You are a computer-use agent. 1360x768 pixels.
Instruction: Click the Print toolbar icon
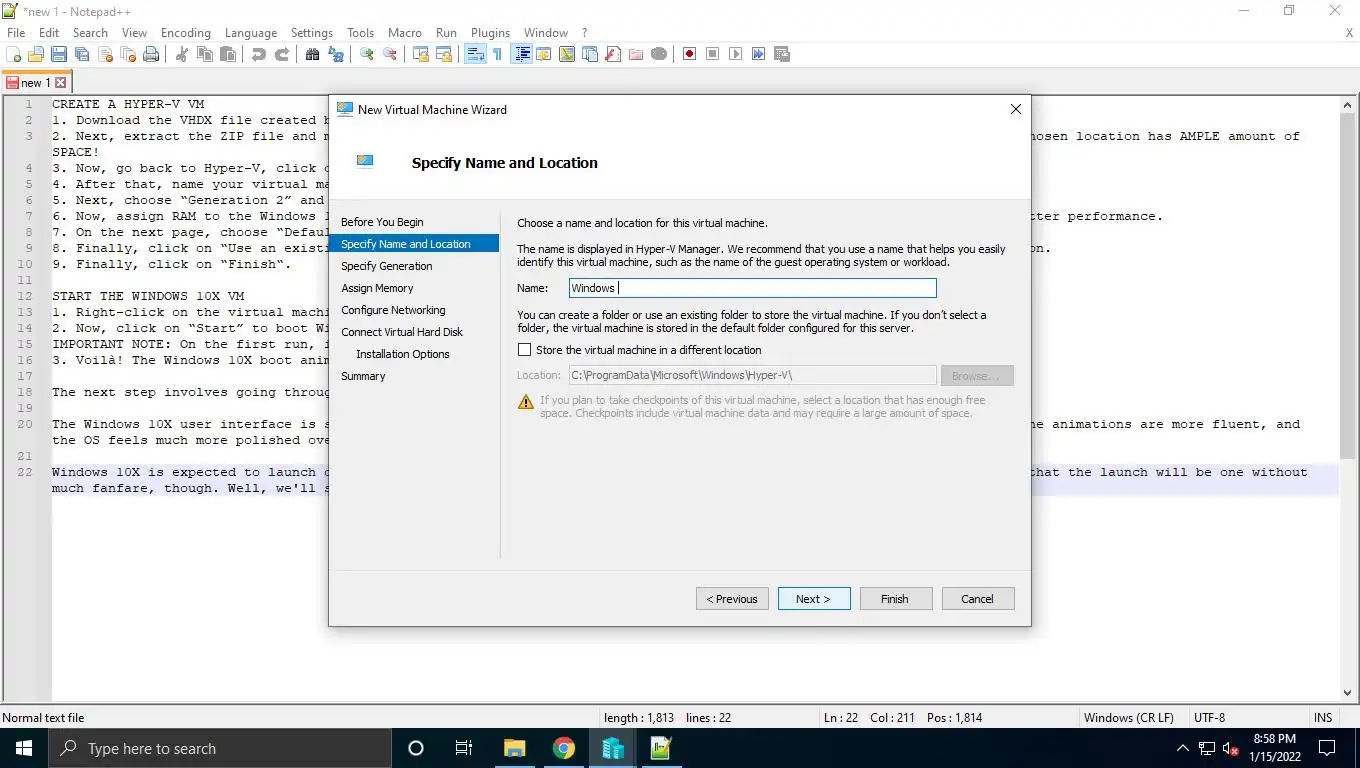click(151, 54)
